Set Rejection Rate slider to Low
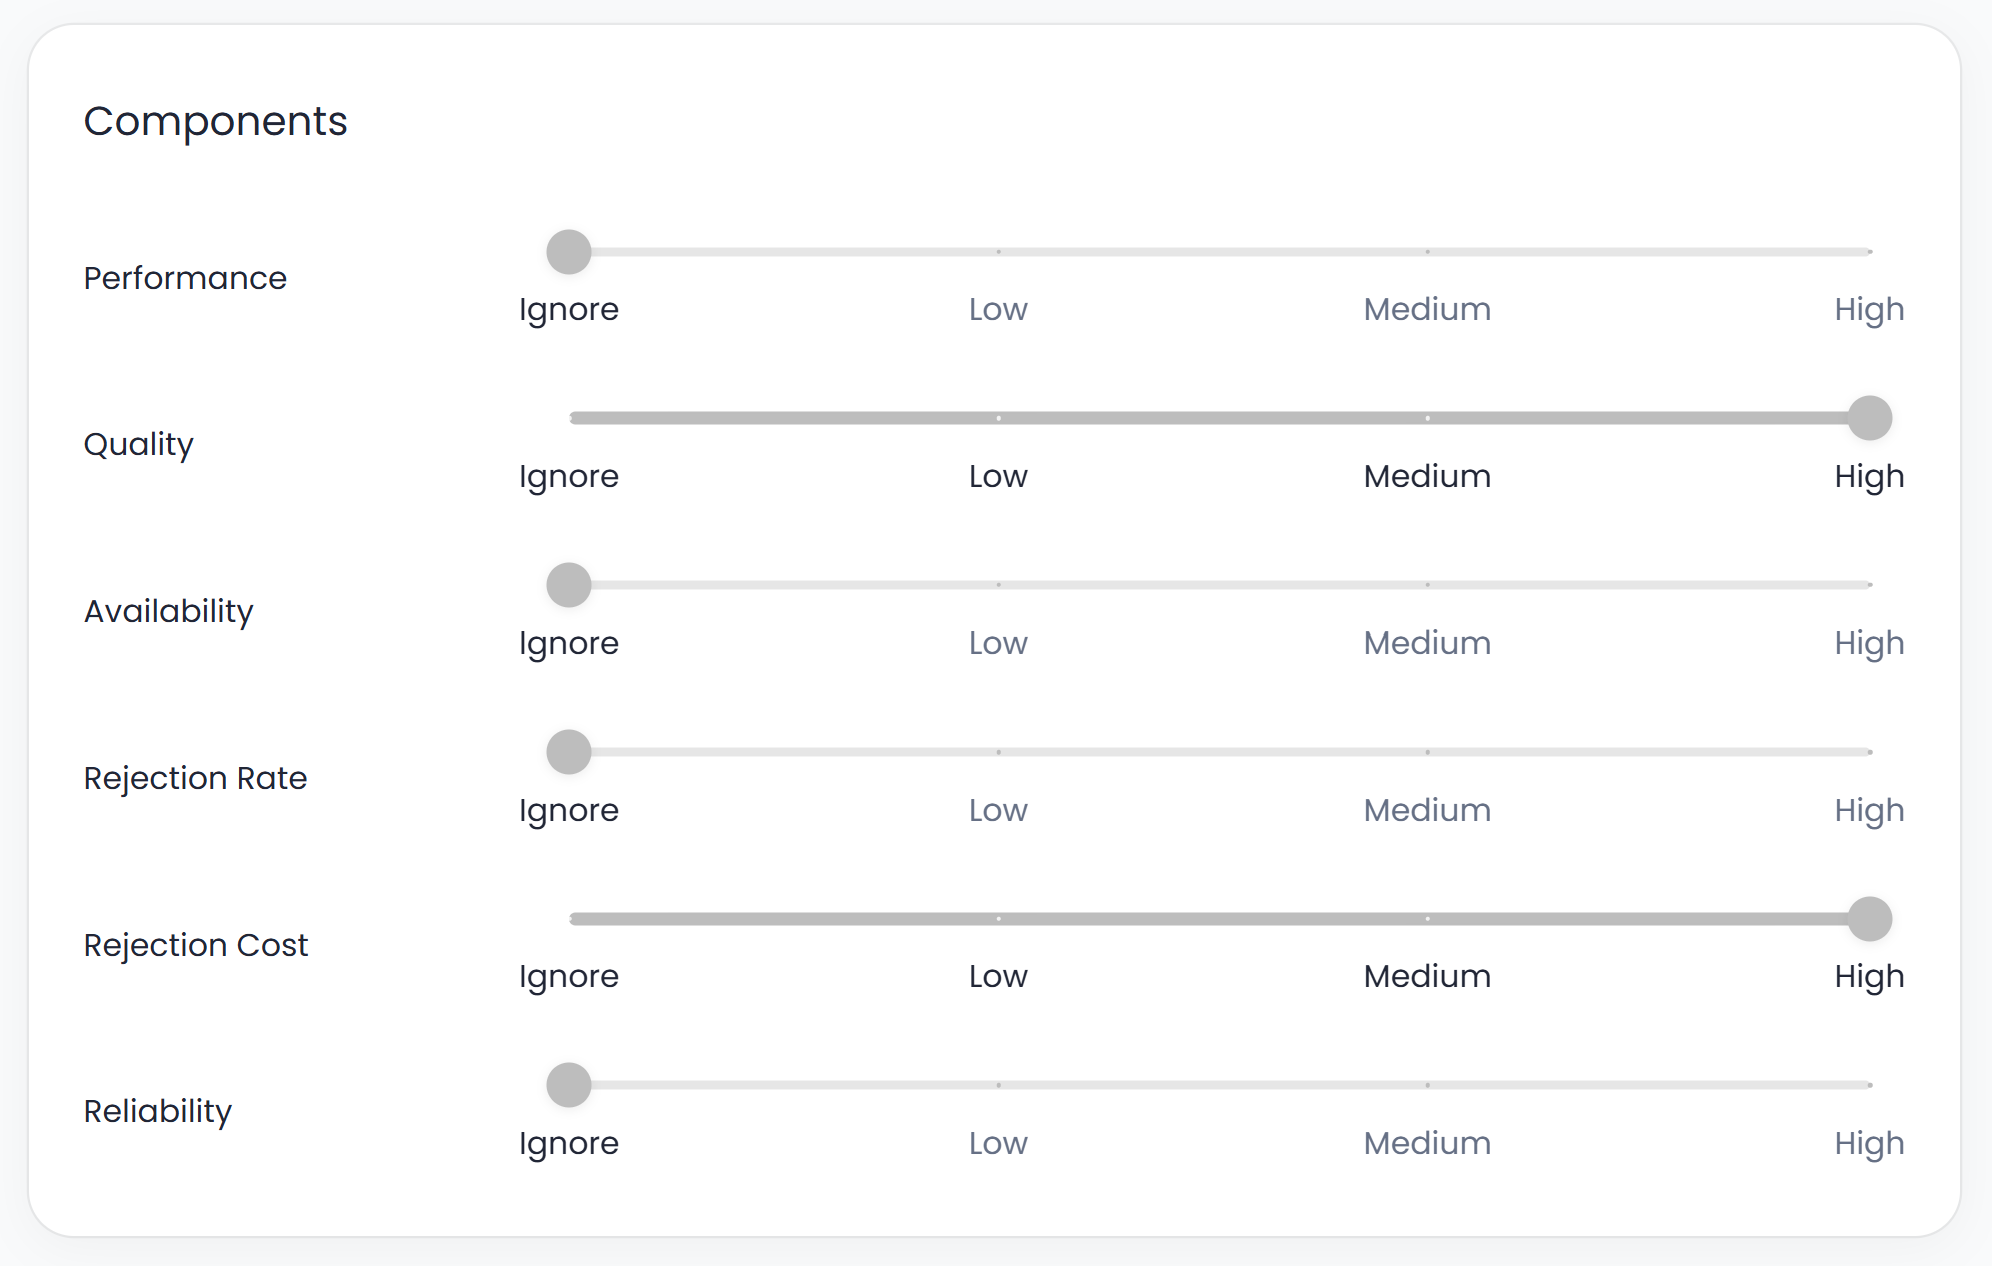Image resolution: width=1992 pixels, height=1266 pixels. tap(998, 752)
